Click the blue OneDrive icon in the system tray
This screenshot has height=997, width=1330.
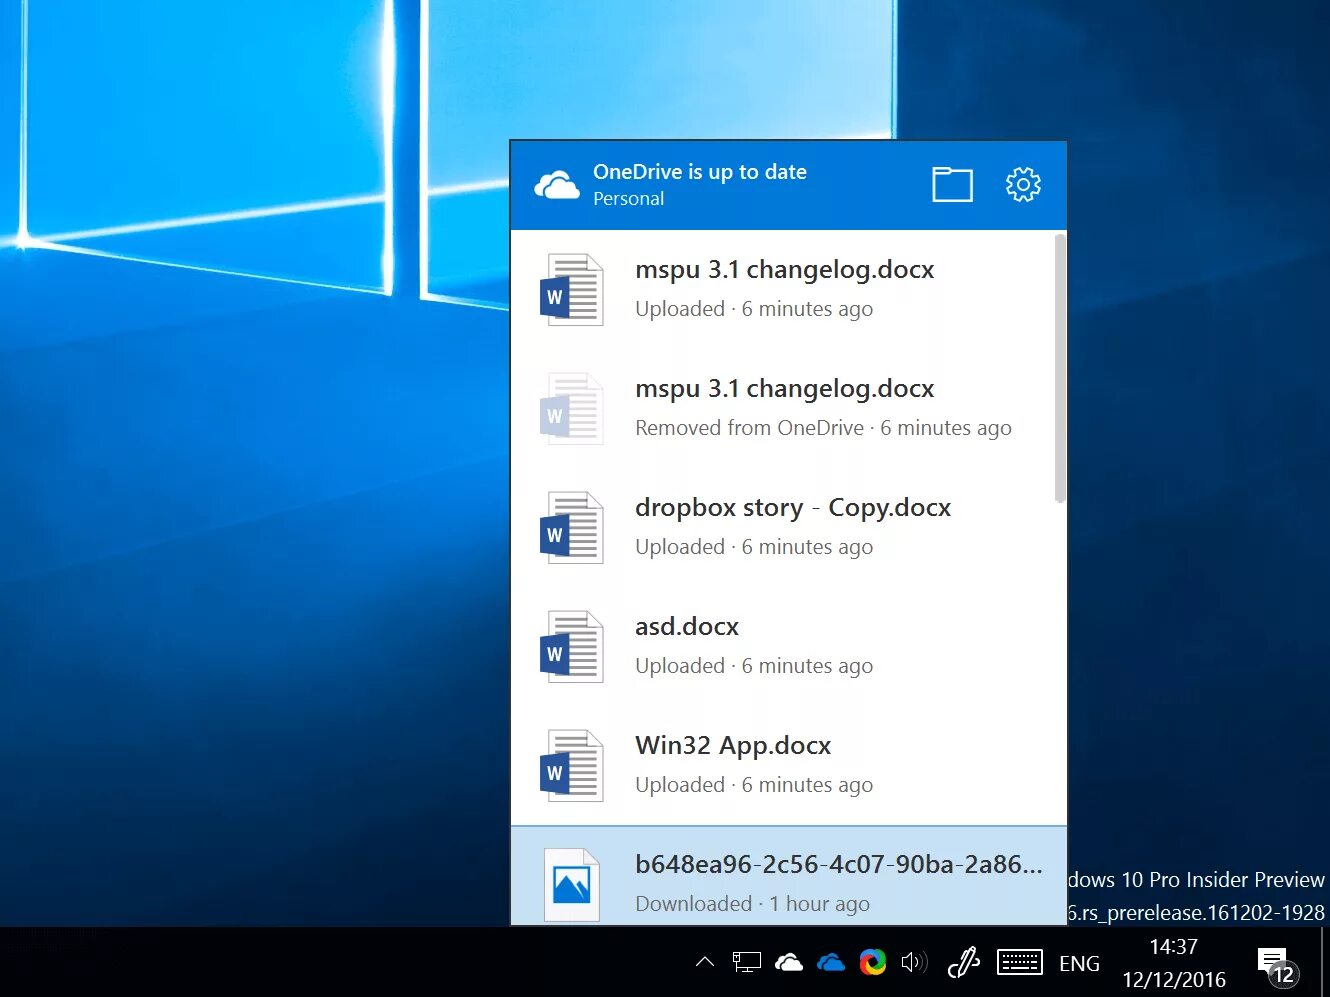coord(831,962)
